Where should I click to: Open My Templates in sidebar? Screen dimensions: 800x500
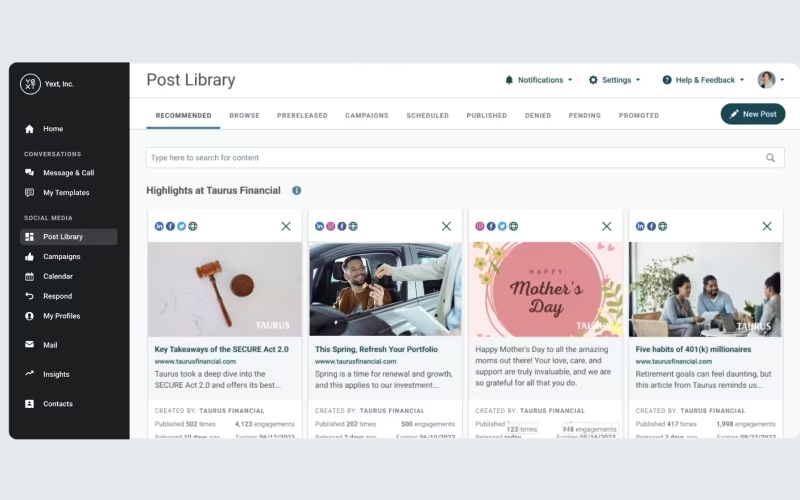pyautogui.click(x=57, y=193)
